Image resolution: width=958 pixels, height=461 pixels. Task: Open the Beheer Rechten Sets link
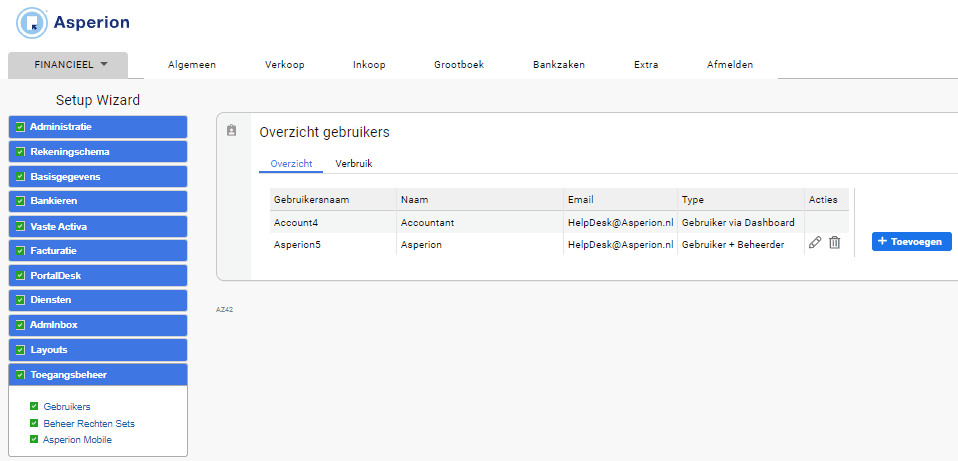(89, 423)
